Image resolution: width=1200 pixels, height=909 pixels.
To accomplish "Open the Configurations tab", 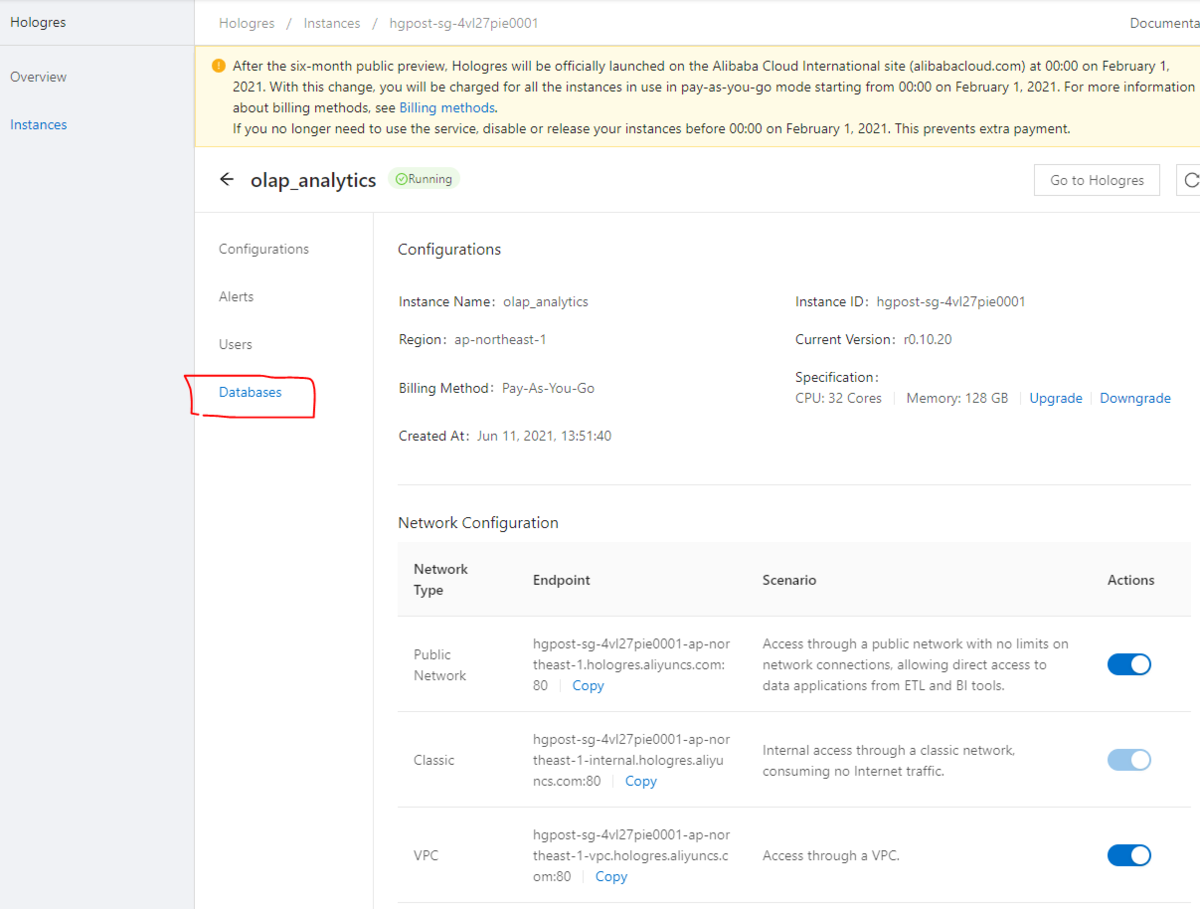I will [264, 249].
